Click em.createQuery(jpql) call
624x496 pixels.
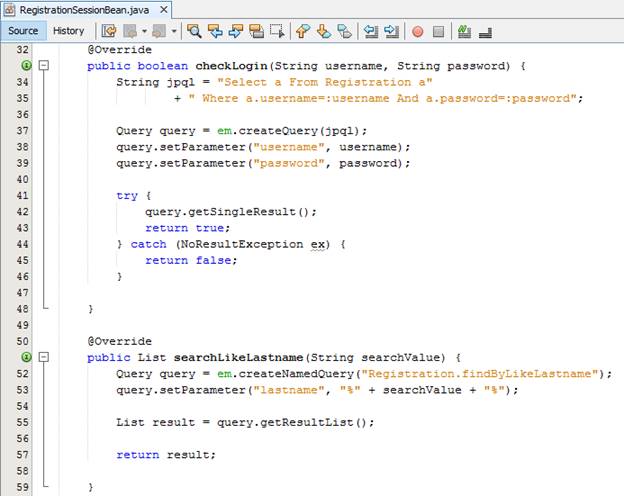pos(290,131)
